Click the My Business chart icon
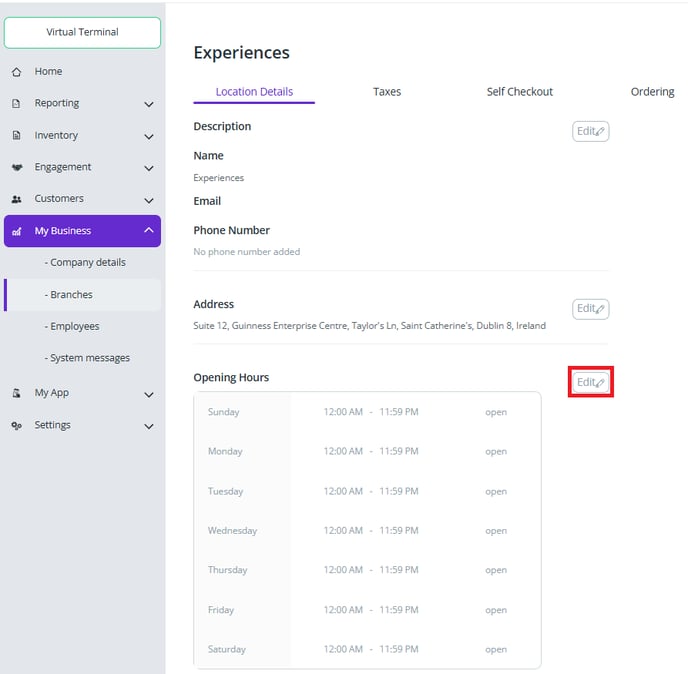Viewport: 688px width, 674px height. point(16,231)
